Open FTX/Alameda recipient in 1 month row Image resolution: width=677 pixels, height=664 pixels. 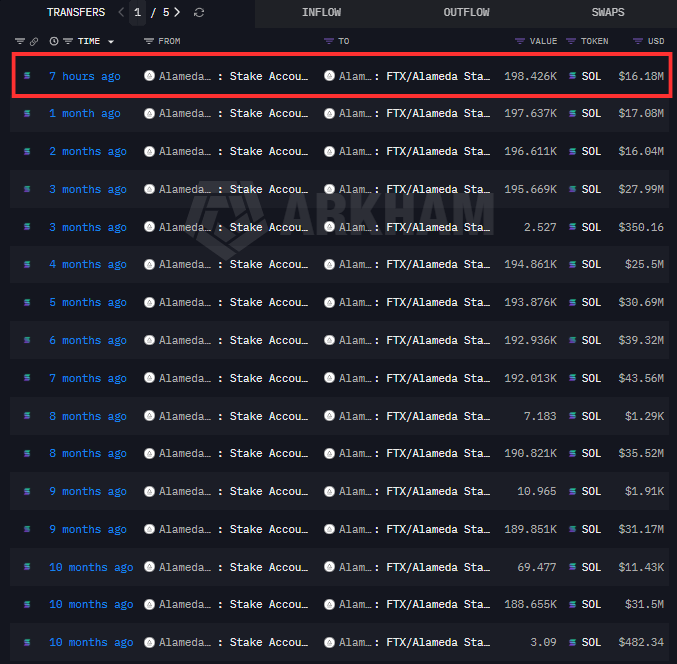438,114
